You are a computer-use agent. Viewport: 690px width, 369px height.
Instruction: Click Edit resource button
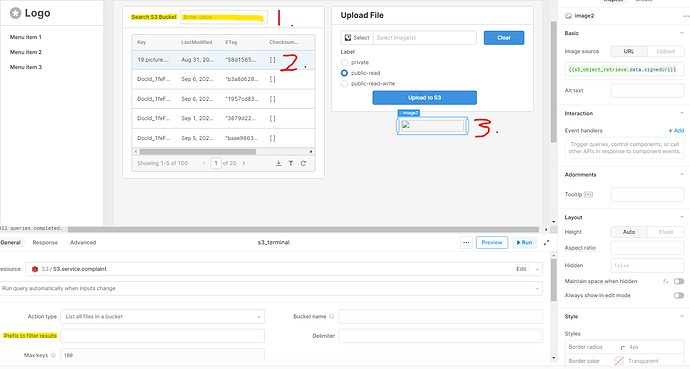pos(521,269)
